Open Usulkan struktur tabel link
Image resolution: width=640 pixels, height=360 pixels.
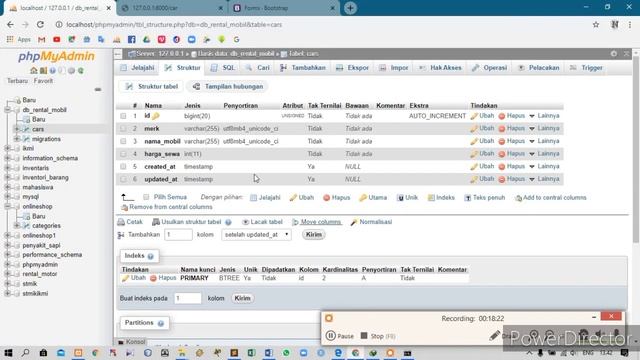[x=187, y=222]
